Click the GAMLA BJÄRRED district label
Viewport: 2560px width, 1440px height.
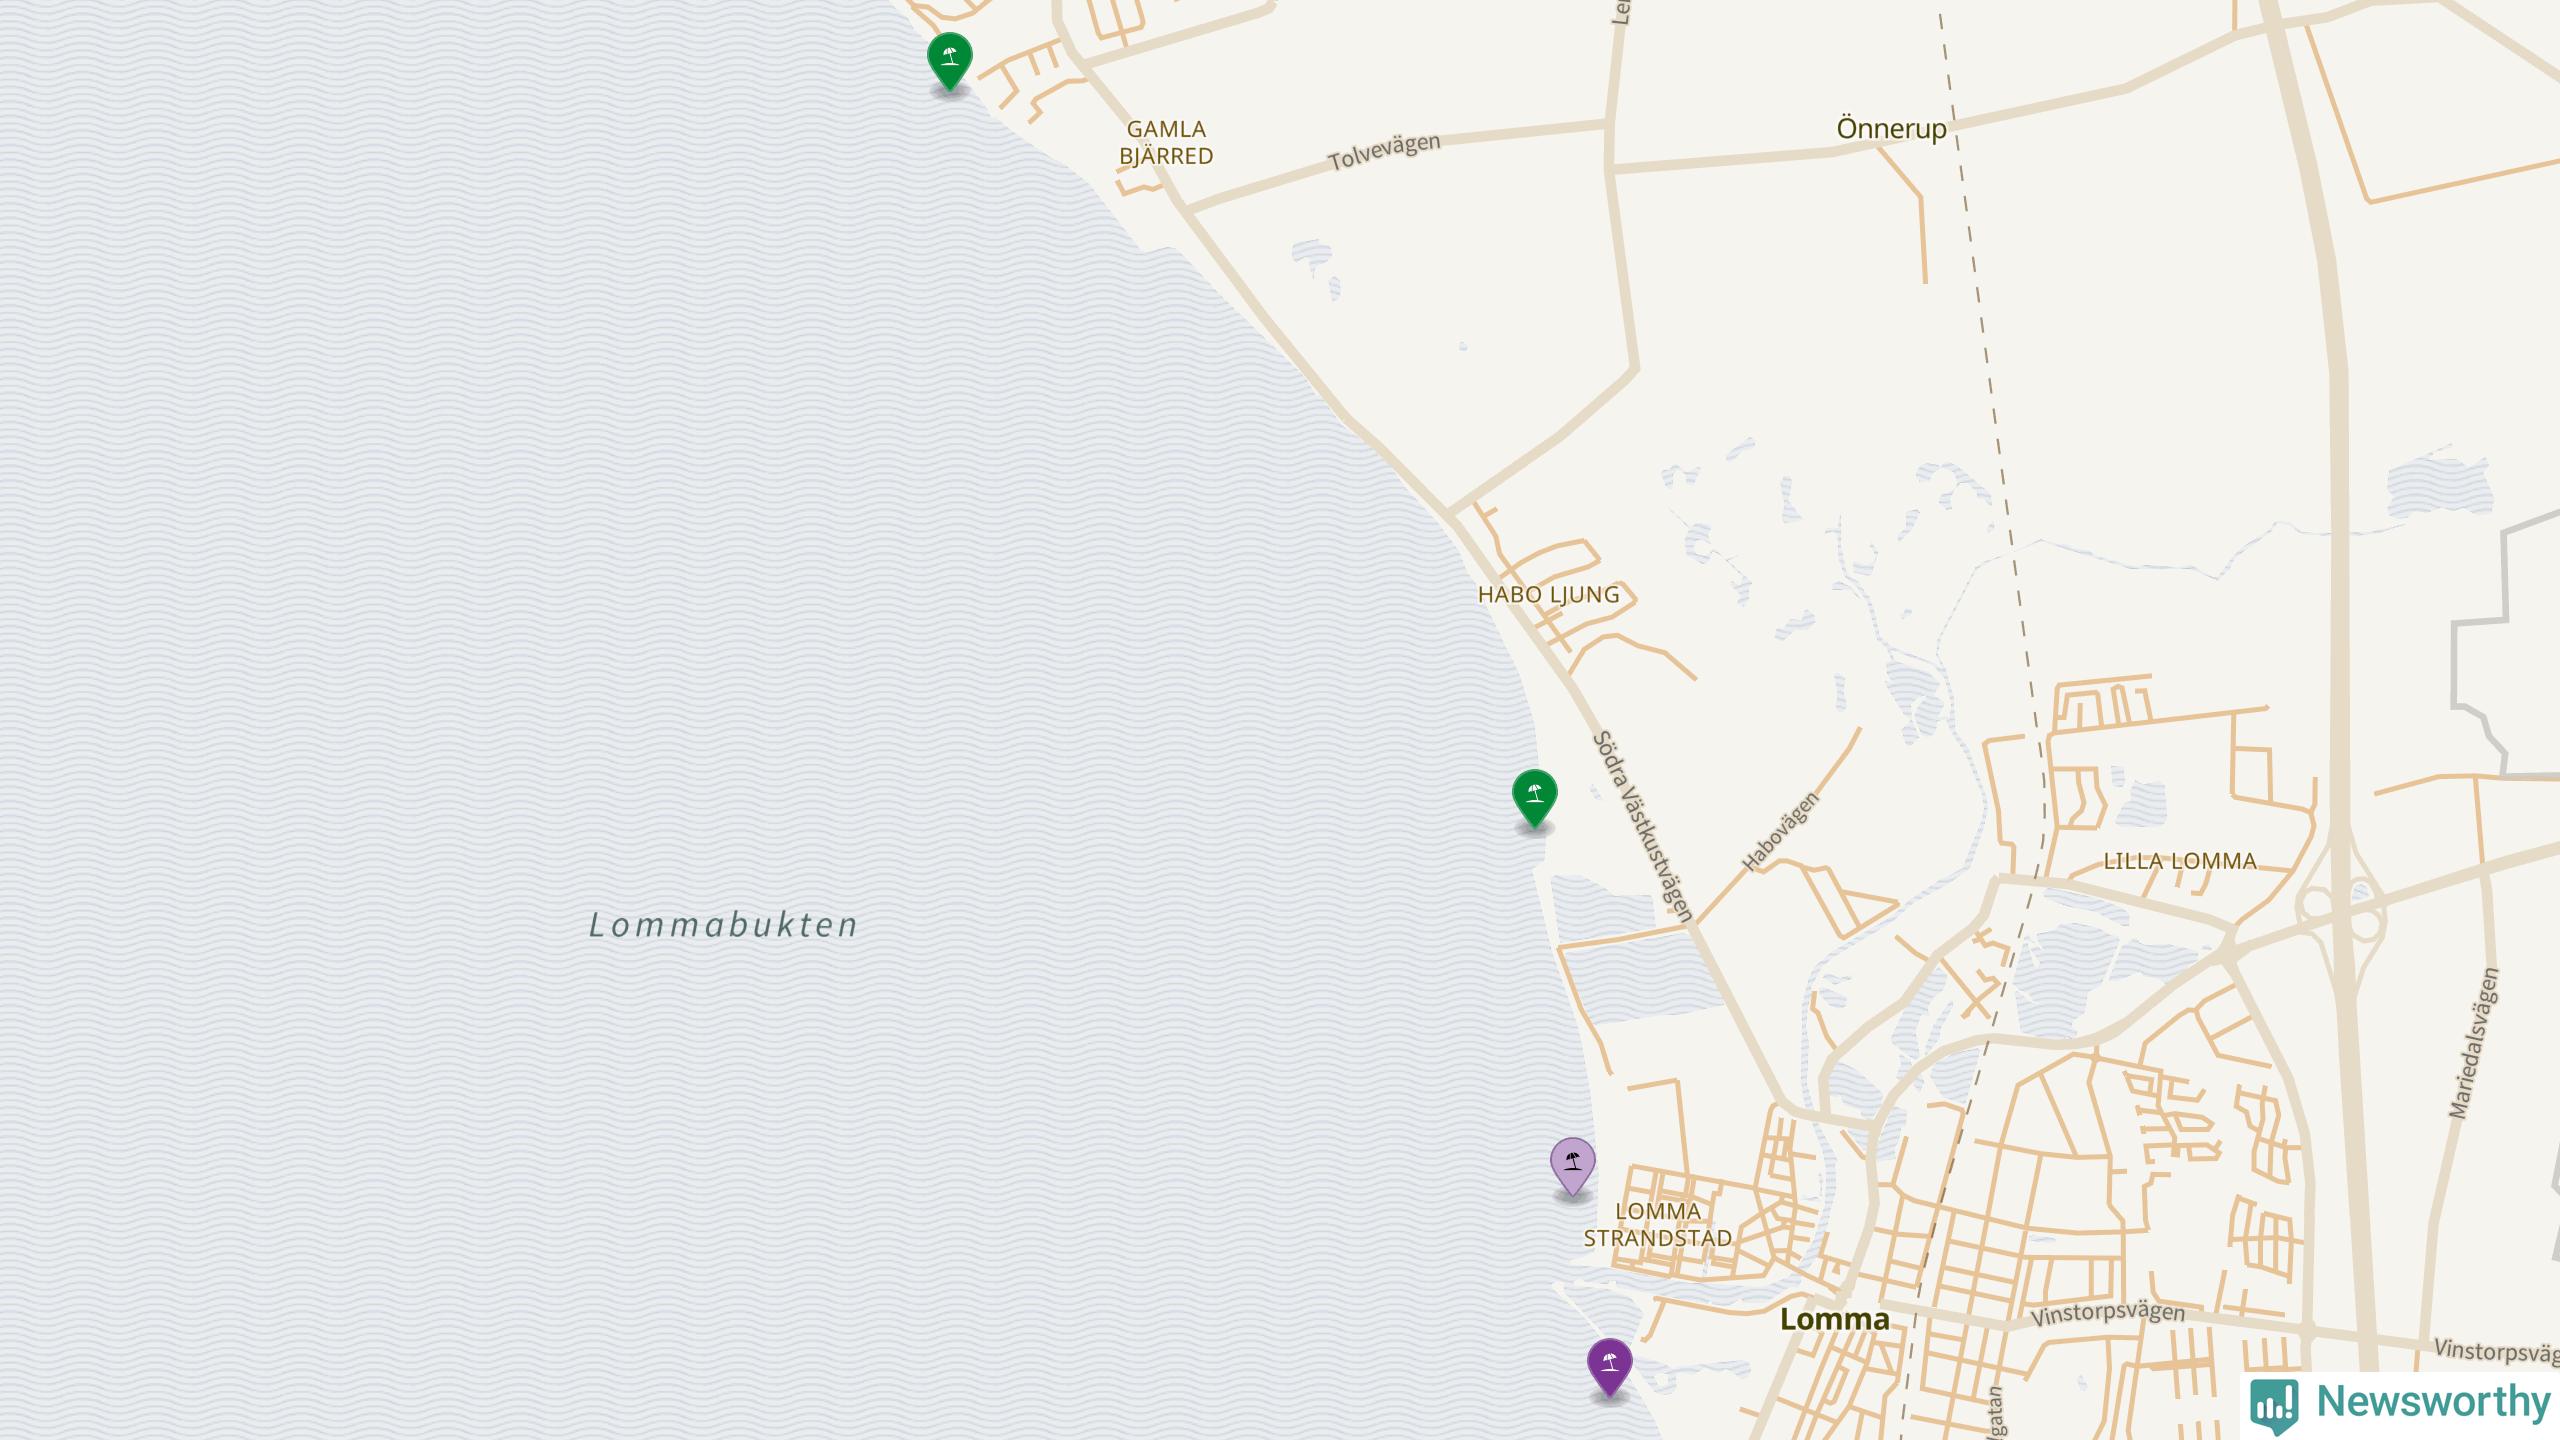(x=1166, y=142)
